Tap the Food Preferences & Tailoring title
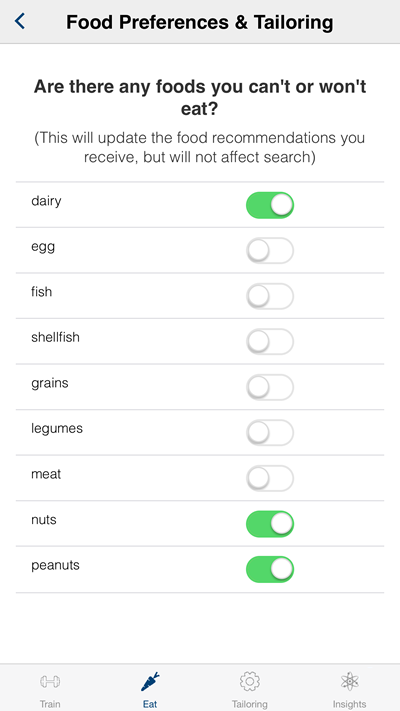This screenshot has height=711, width=400. click(x=200, y=22)
